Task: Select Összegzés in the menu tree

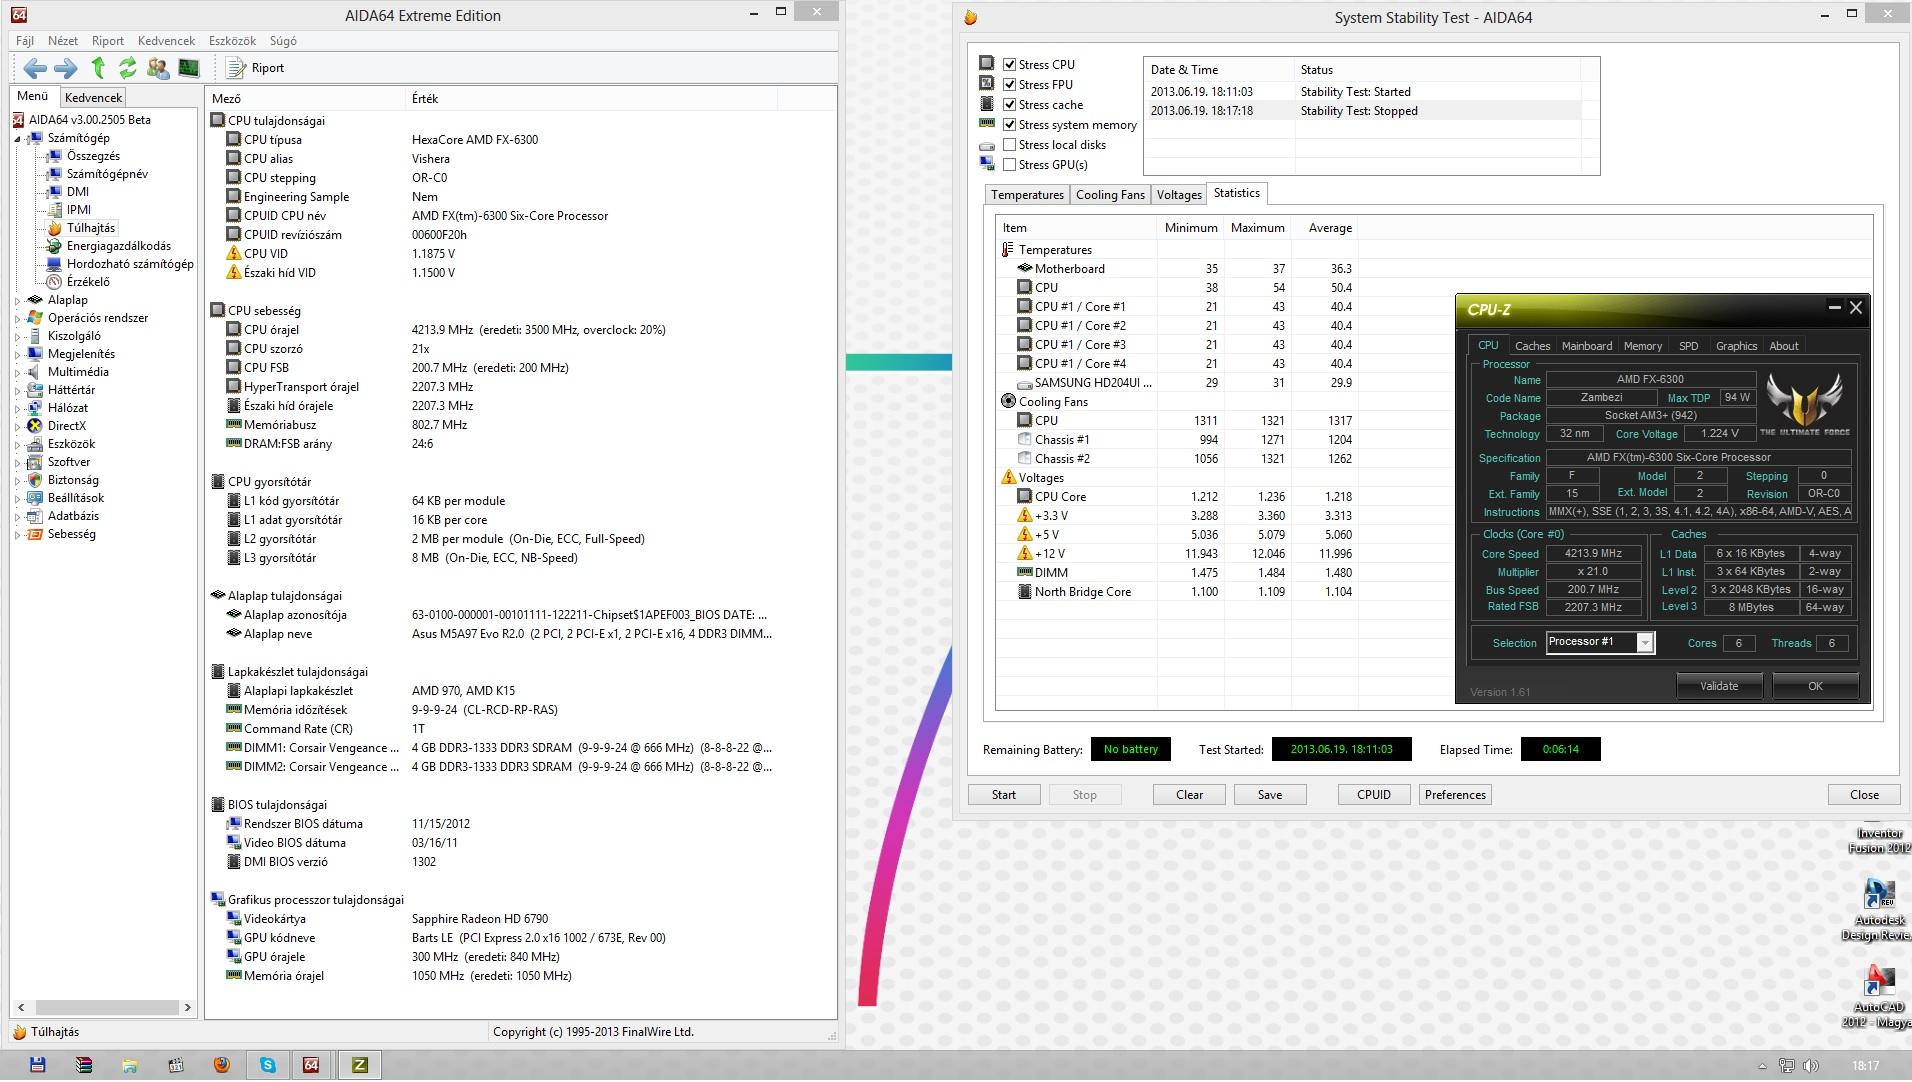Action: pyautogui.click(x=93, y=156)
